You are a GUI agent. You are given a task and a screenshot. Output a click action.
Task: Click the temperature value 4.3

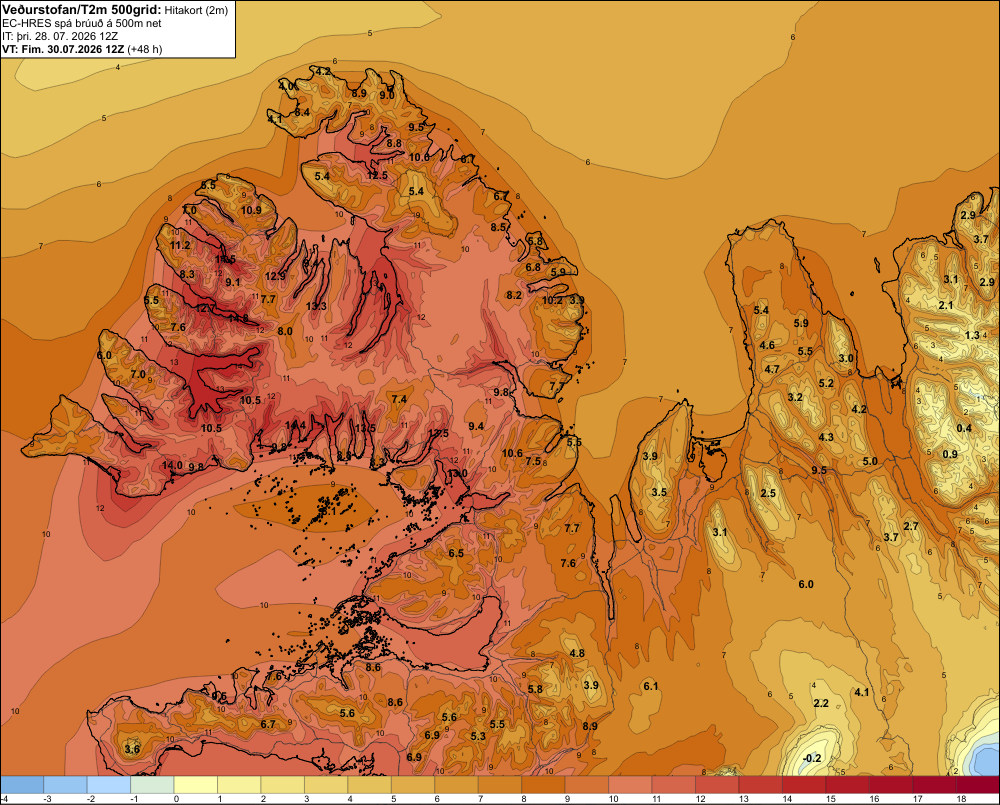coord(826,437)
